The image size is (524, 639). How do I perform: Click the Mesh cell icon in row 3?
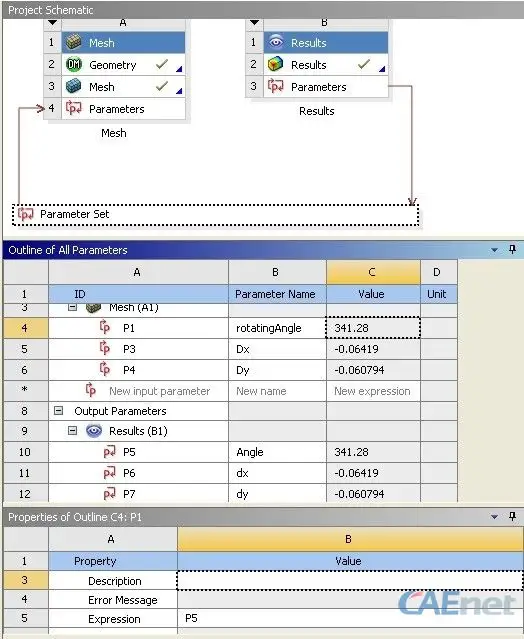74,86
